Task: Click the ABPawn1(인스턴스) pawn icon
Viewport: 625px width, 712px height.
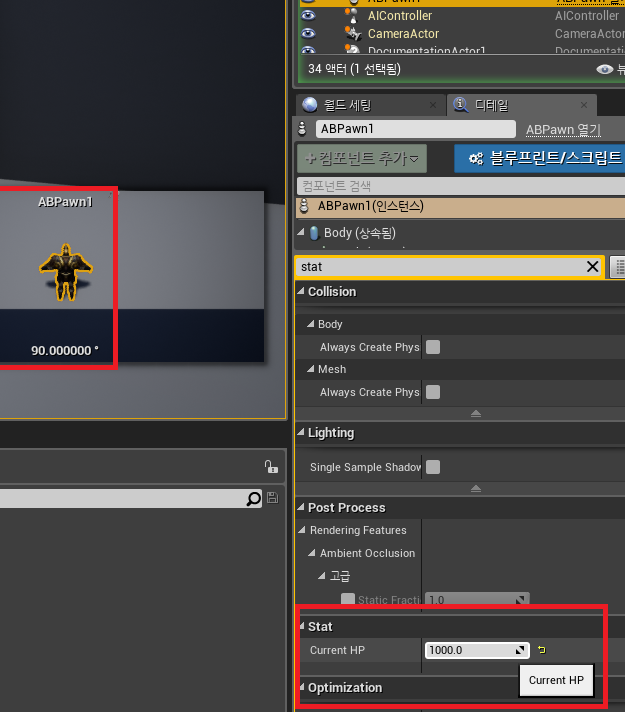Action: [x=304, y=206]
